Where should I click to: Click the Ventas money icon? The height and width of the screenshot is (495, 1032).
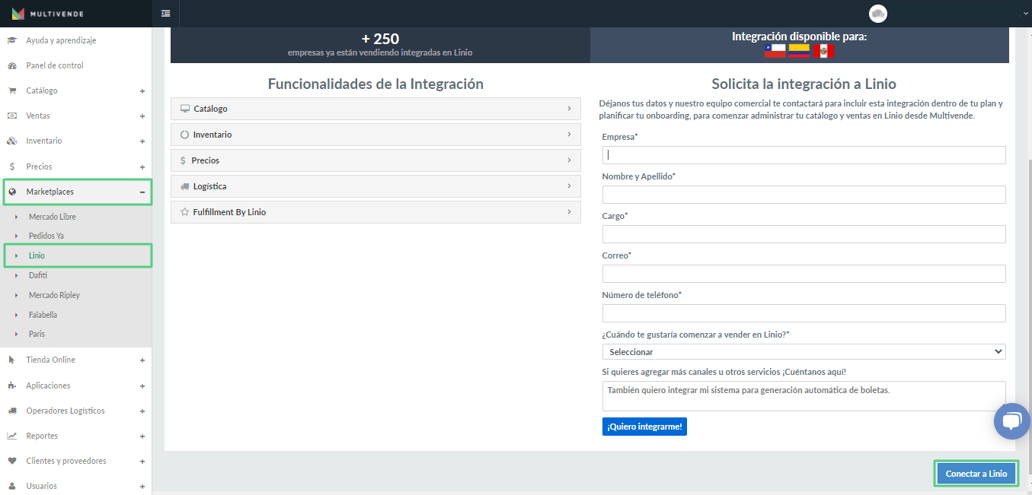click(x=11, y=116)
